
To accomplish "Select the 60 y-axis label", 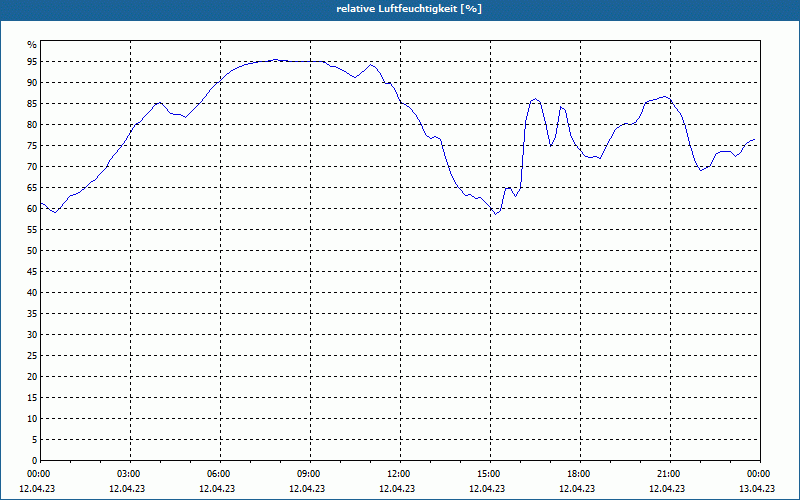I will pyautogui.click(x=32, y=209).
